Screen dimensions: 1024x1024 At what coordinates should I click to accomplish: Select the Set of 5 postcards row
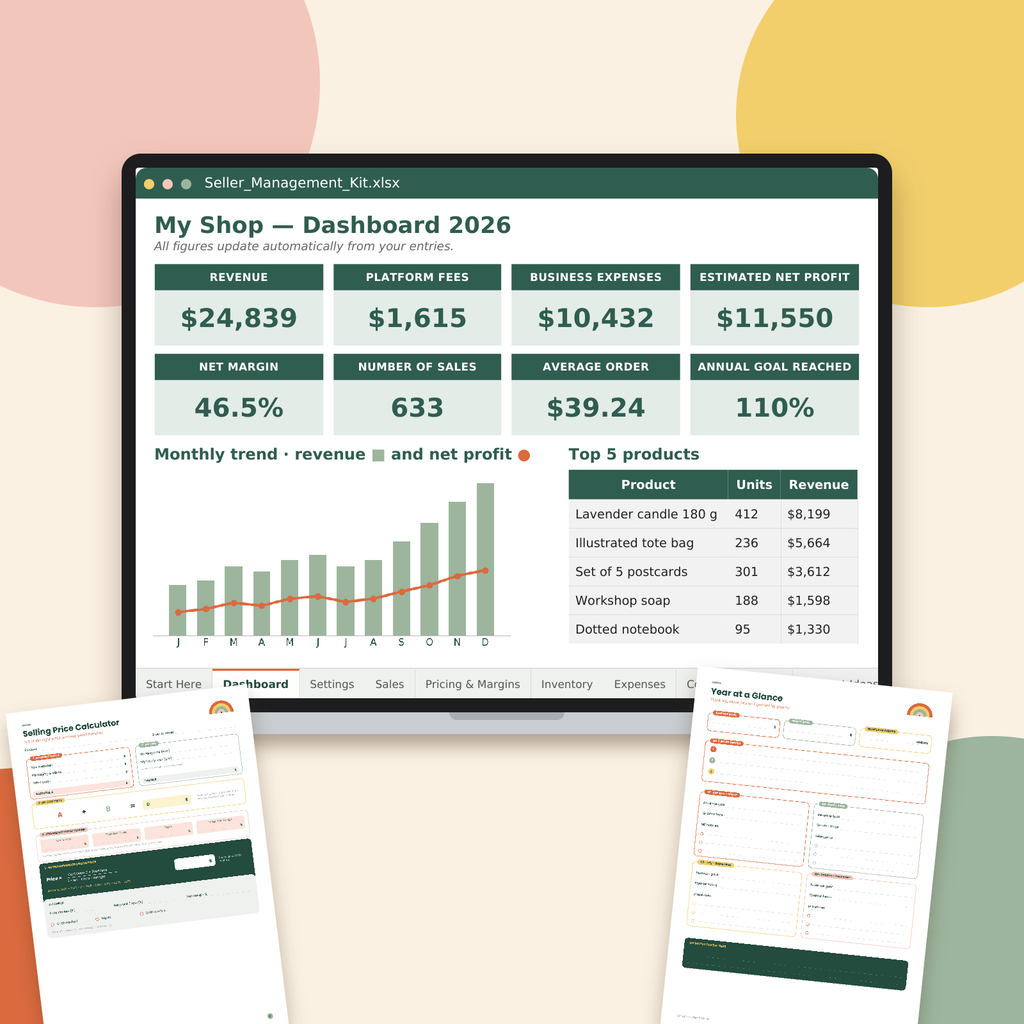713,571
